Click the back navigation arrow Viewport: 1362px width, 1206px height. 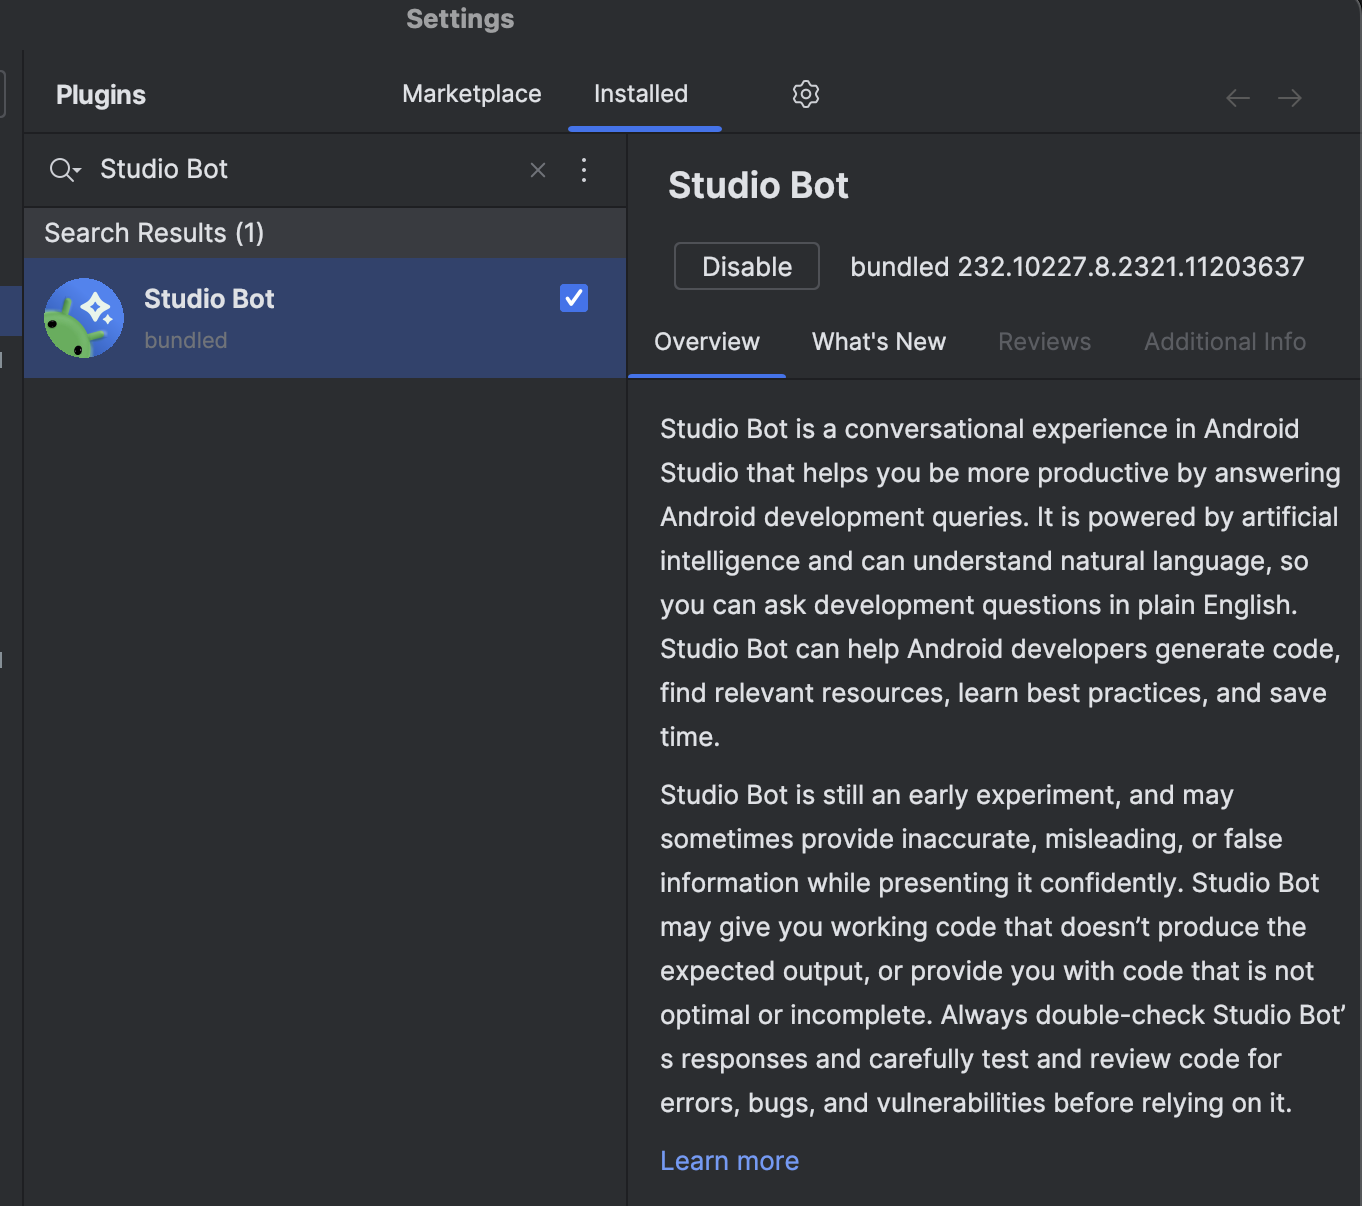click(1237, 98)
